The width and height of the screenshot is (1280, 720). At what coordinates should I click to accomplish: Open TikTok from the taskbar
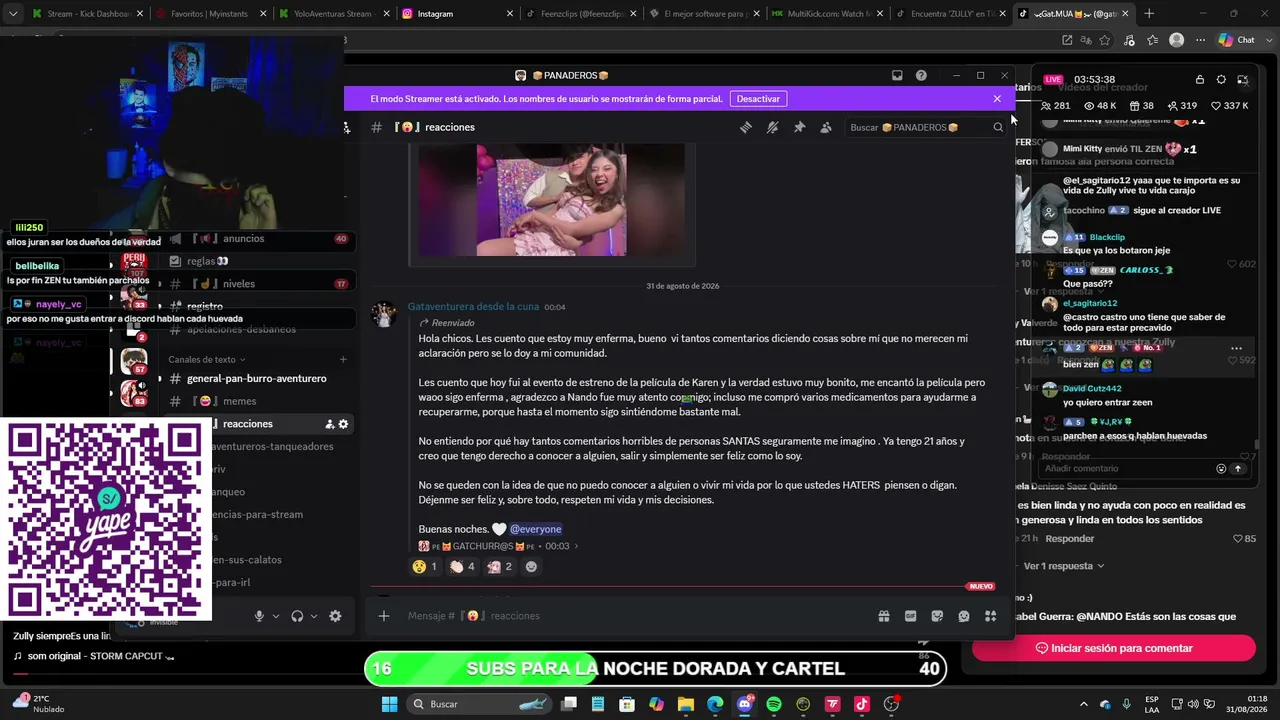(x=862, y=704)
